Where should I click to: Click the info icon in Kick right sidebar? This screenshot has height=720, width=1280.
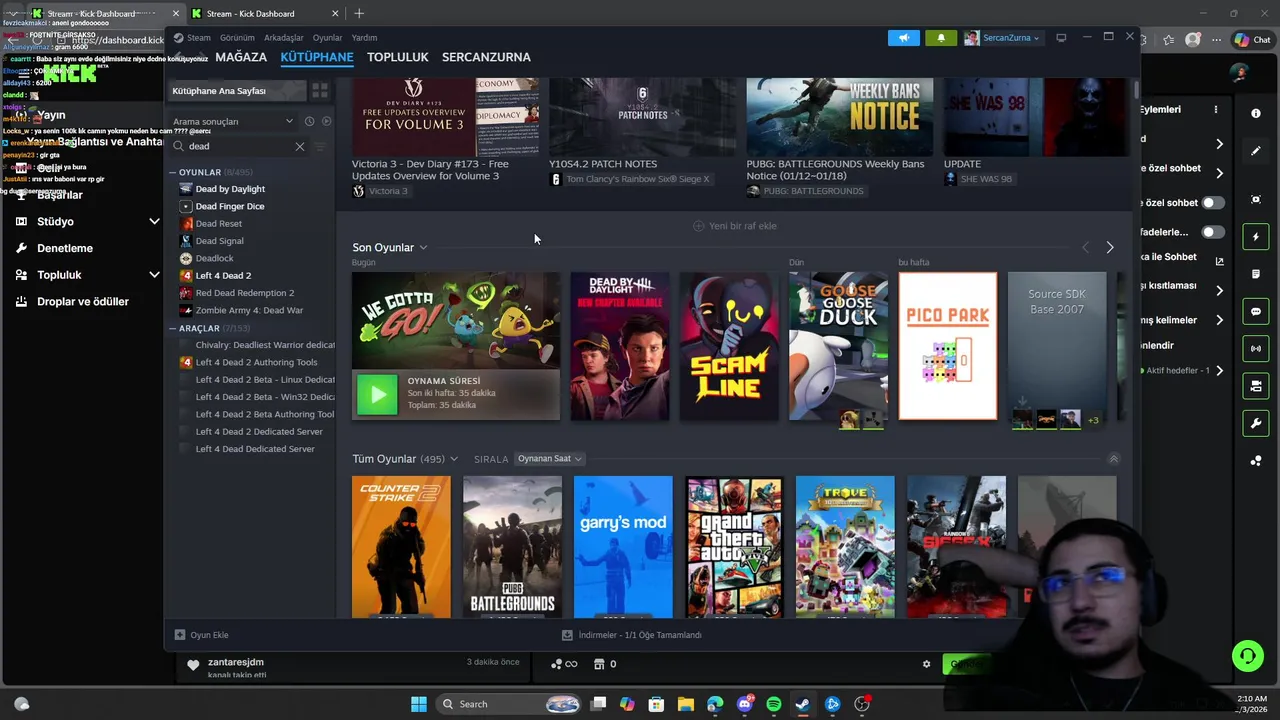point(1256,113)
